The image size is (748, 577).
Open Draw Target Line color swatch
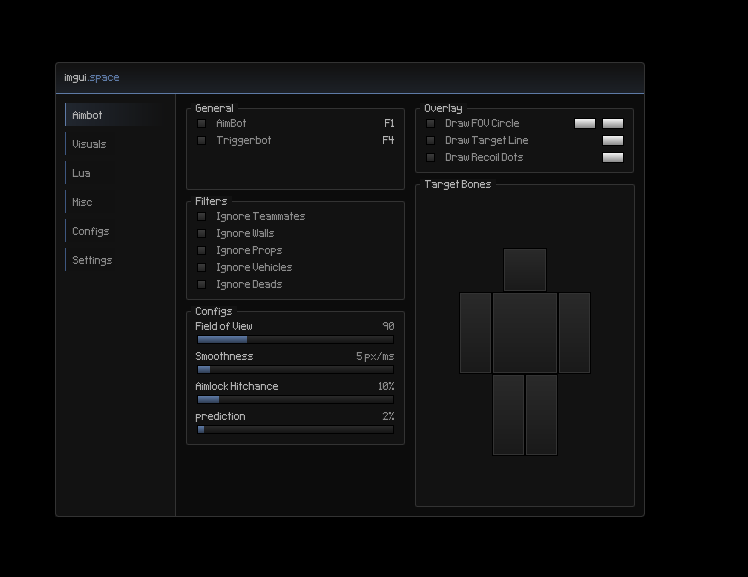[x=613, y=141]
